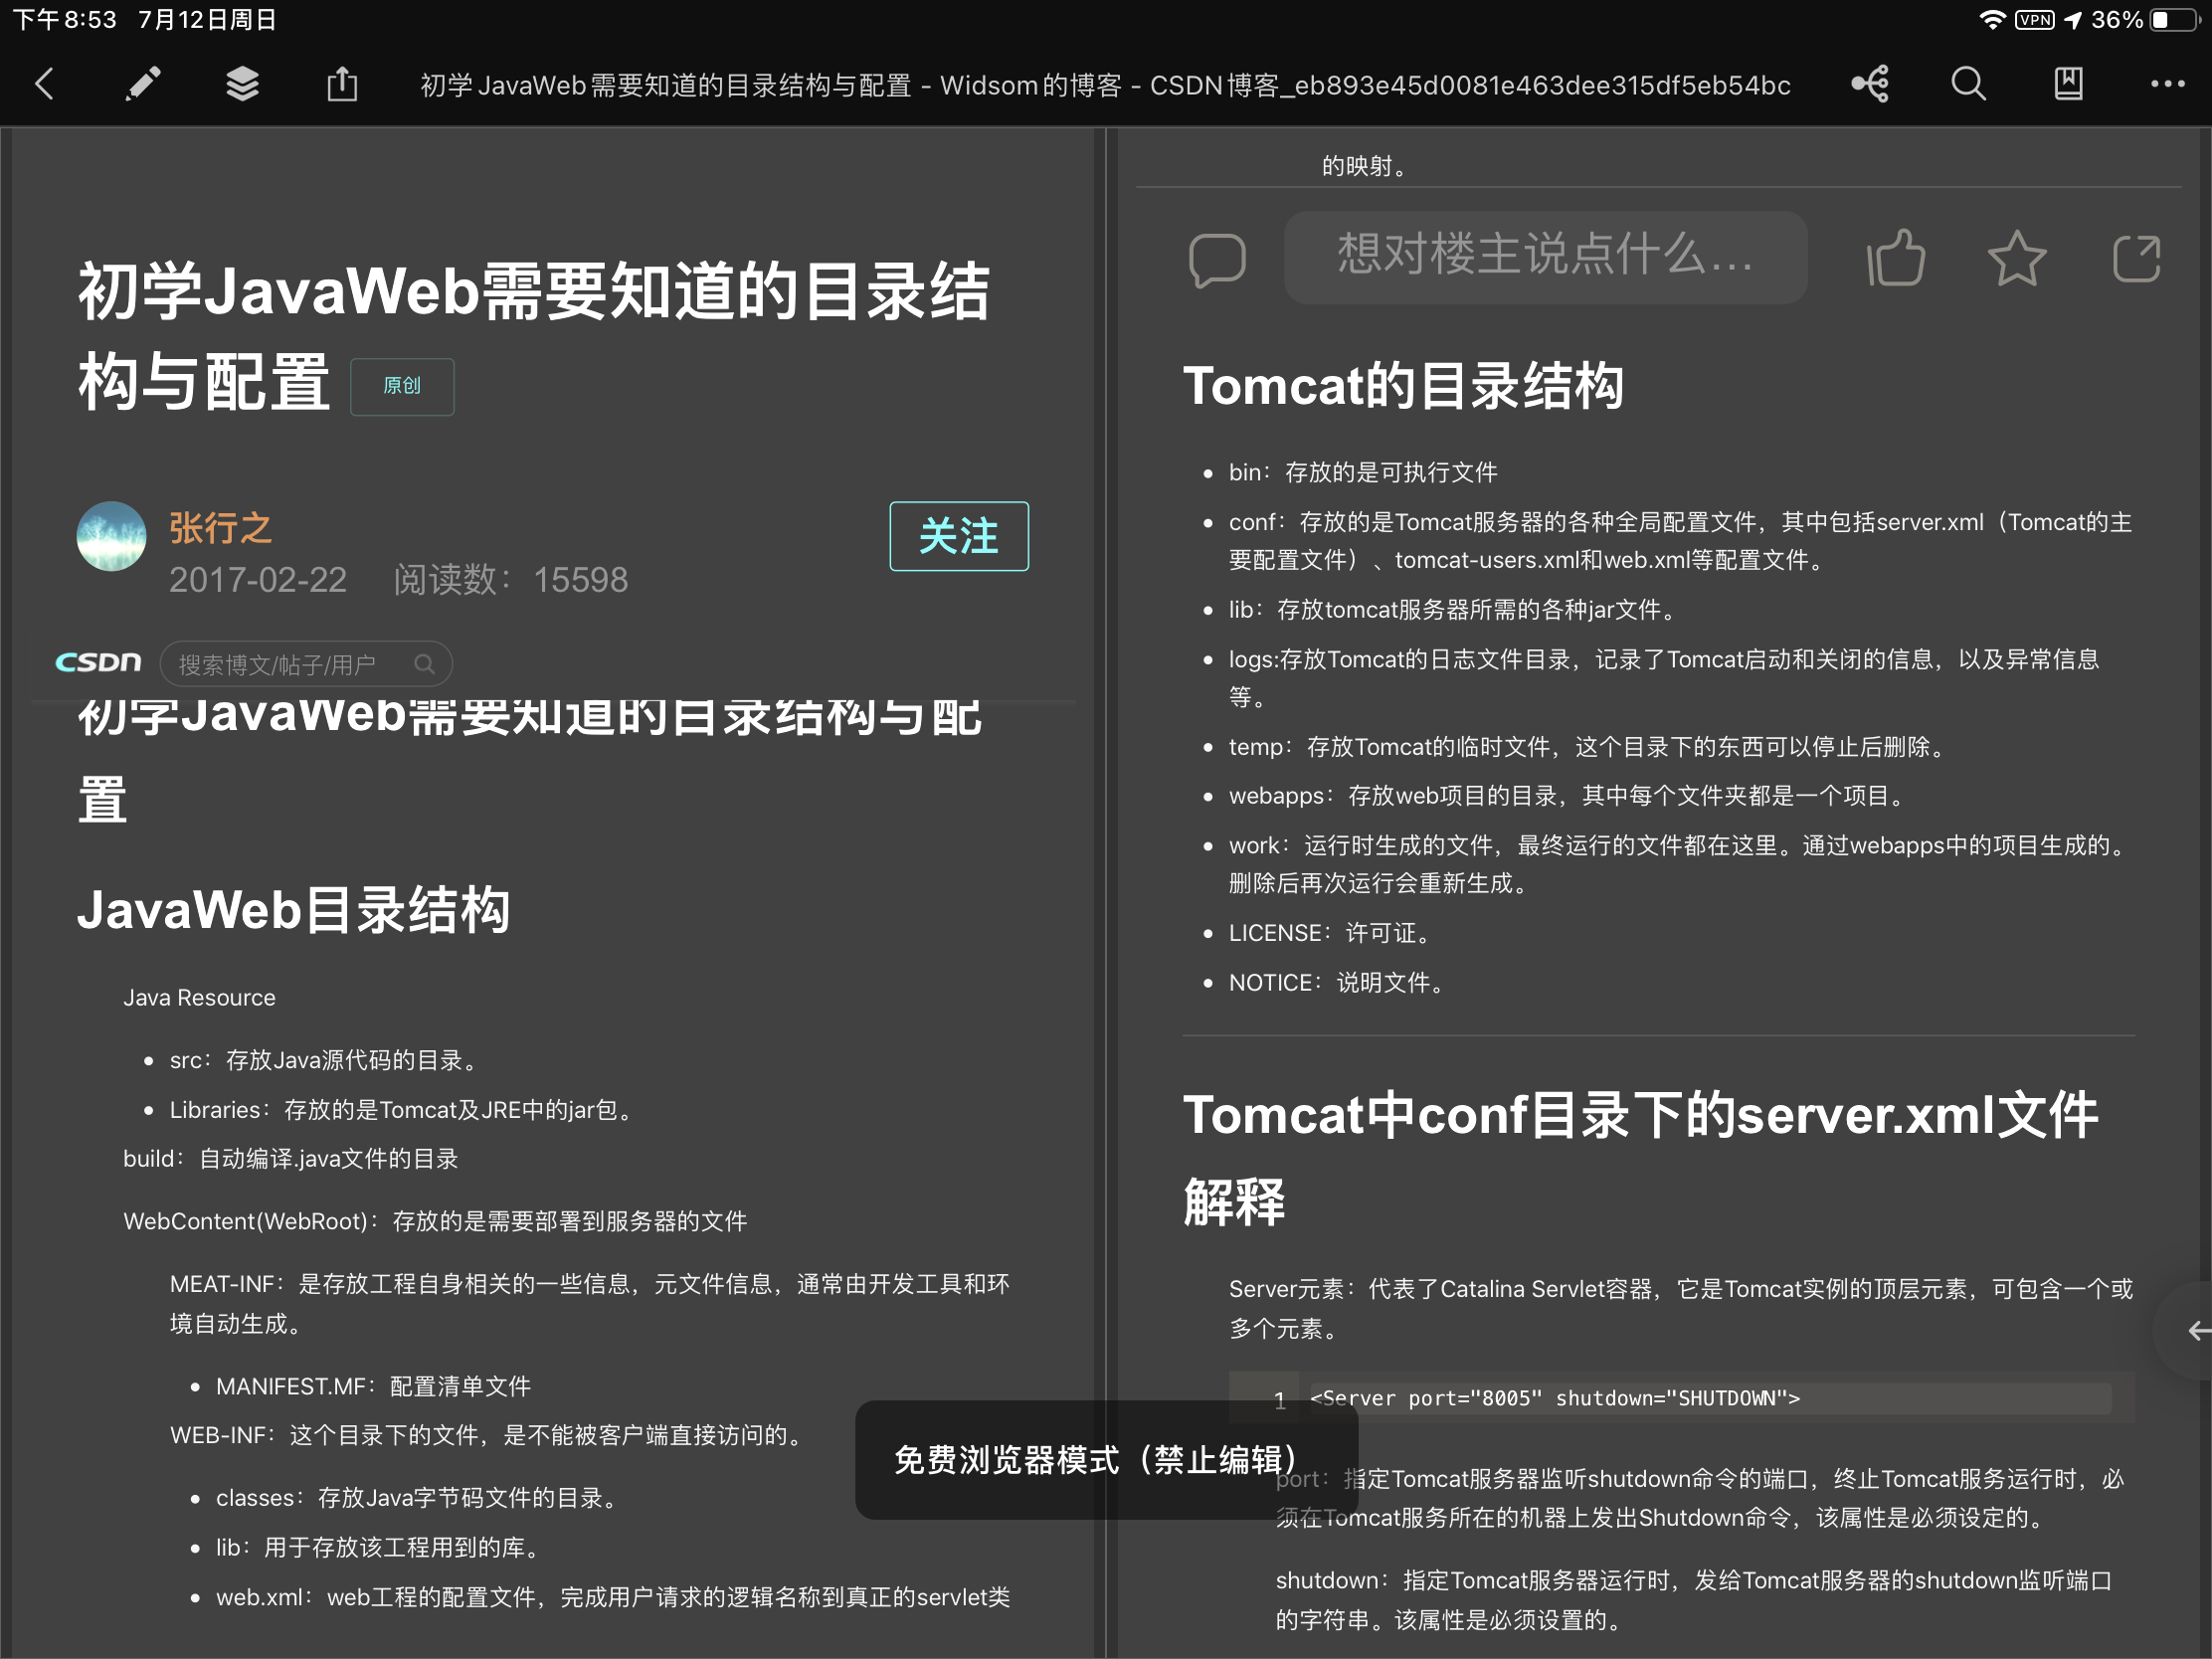
Task: Tap the Wi-Fi status icon
Action: click(x=1992, y=20)
